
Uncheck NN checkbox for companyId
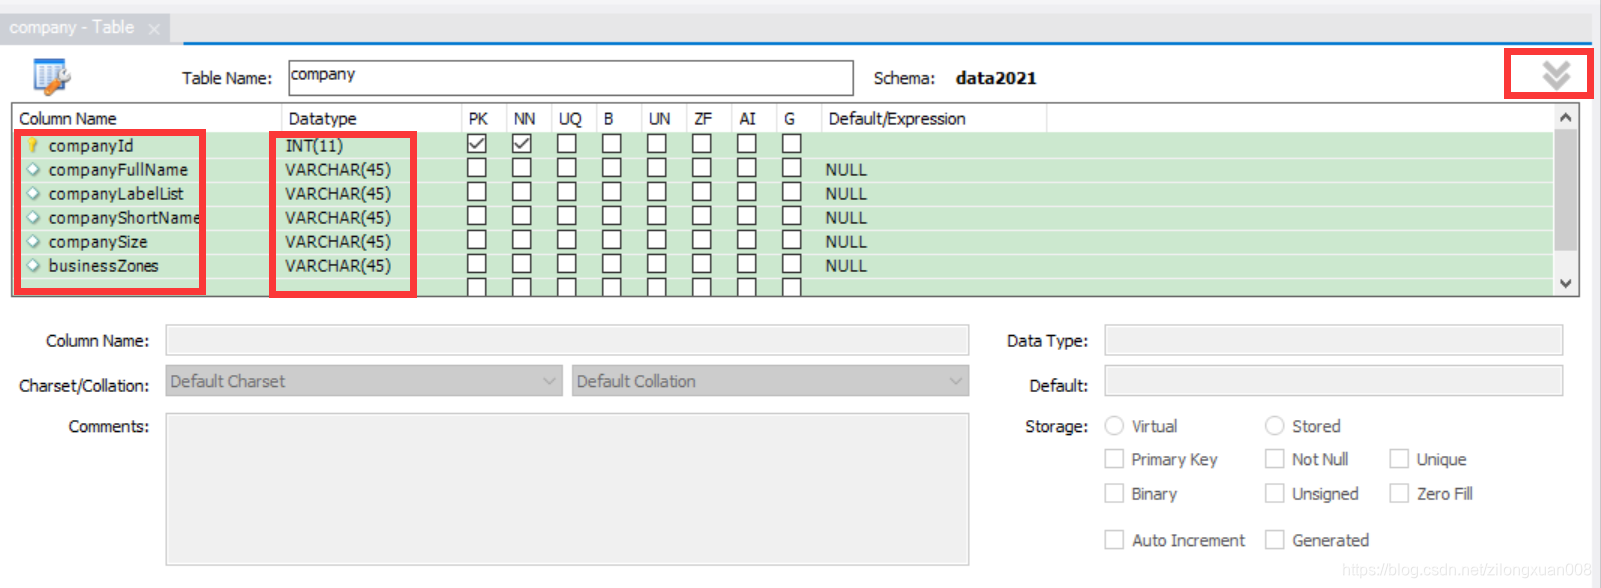point(522,143)
